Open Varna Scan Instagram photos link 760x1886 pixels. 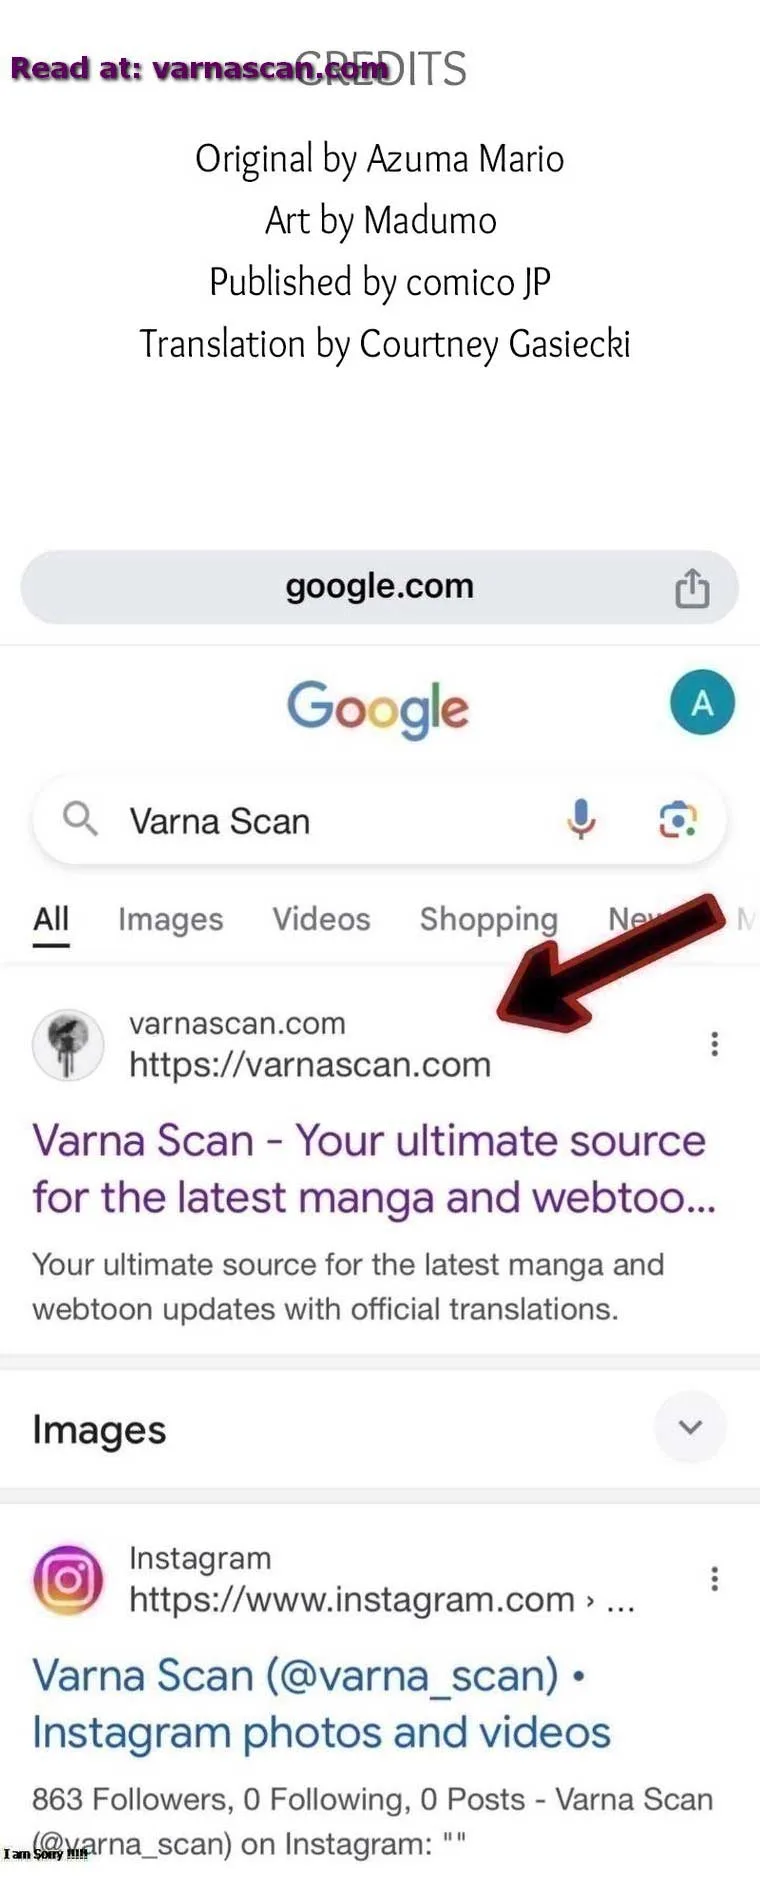[321, 1703]
